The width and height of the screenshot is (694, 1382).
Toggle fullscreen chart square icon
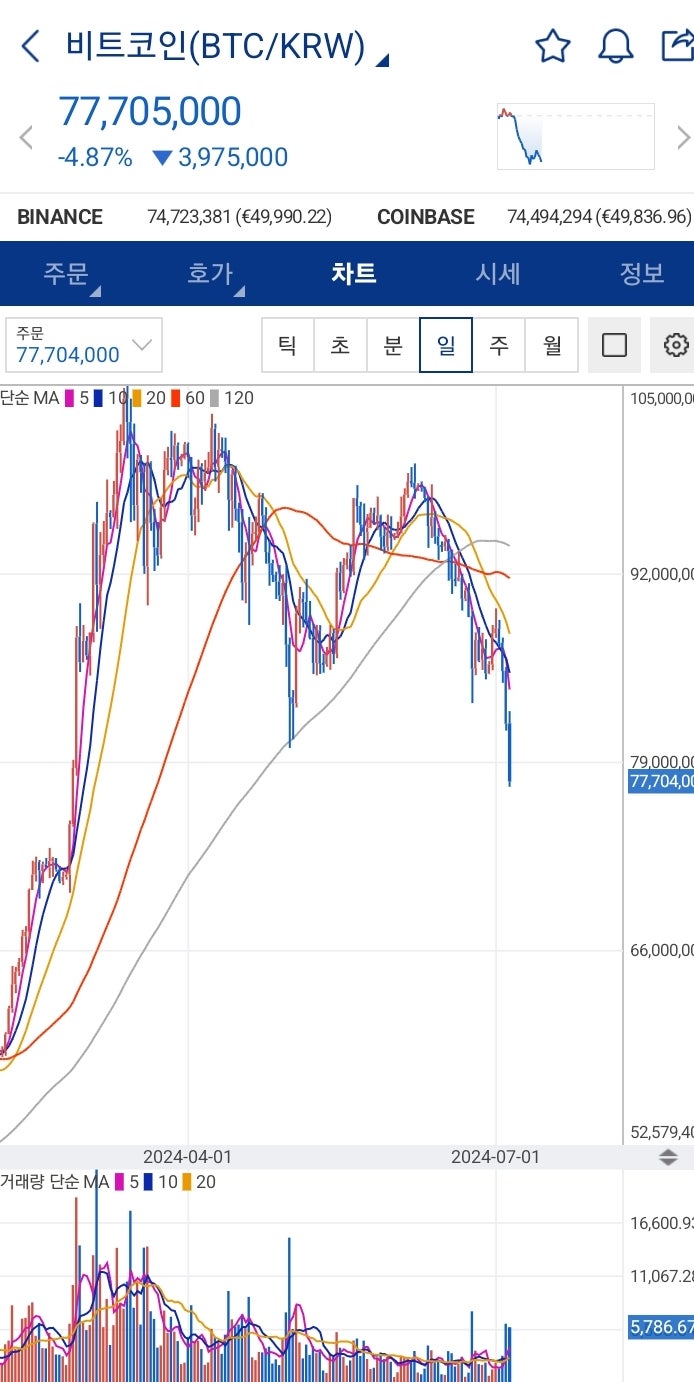point(615,345)
